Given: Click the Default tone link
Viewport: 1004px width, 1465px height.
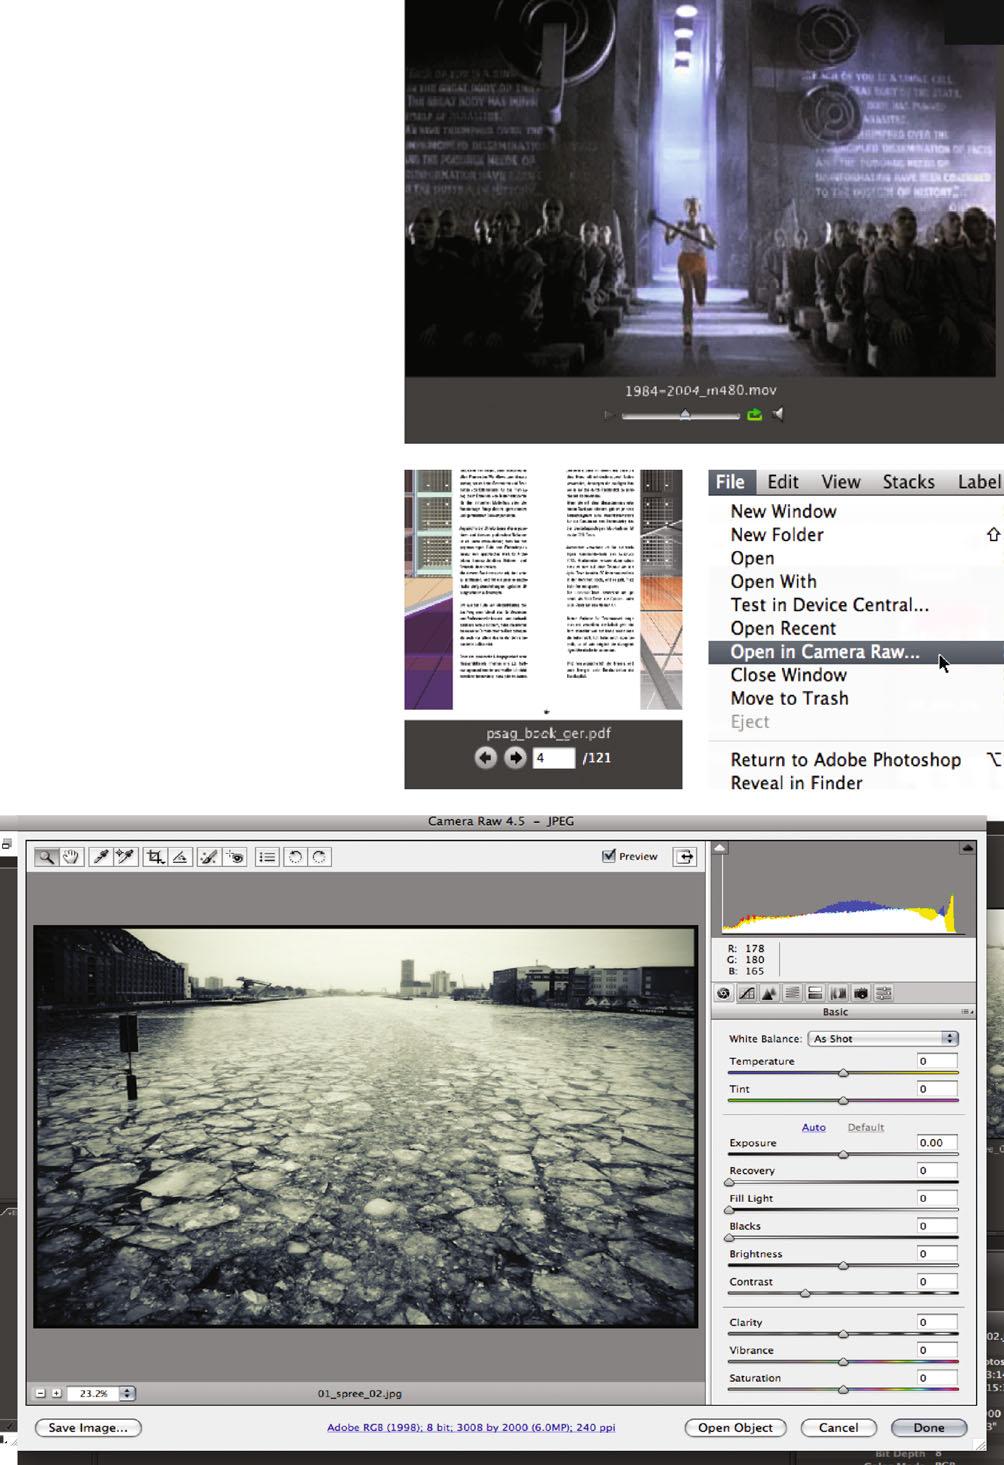Looking at the screenshot, I should (x=866, y=1127).
